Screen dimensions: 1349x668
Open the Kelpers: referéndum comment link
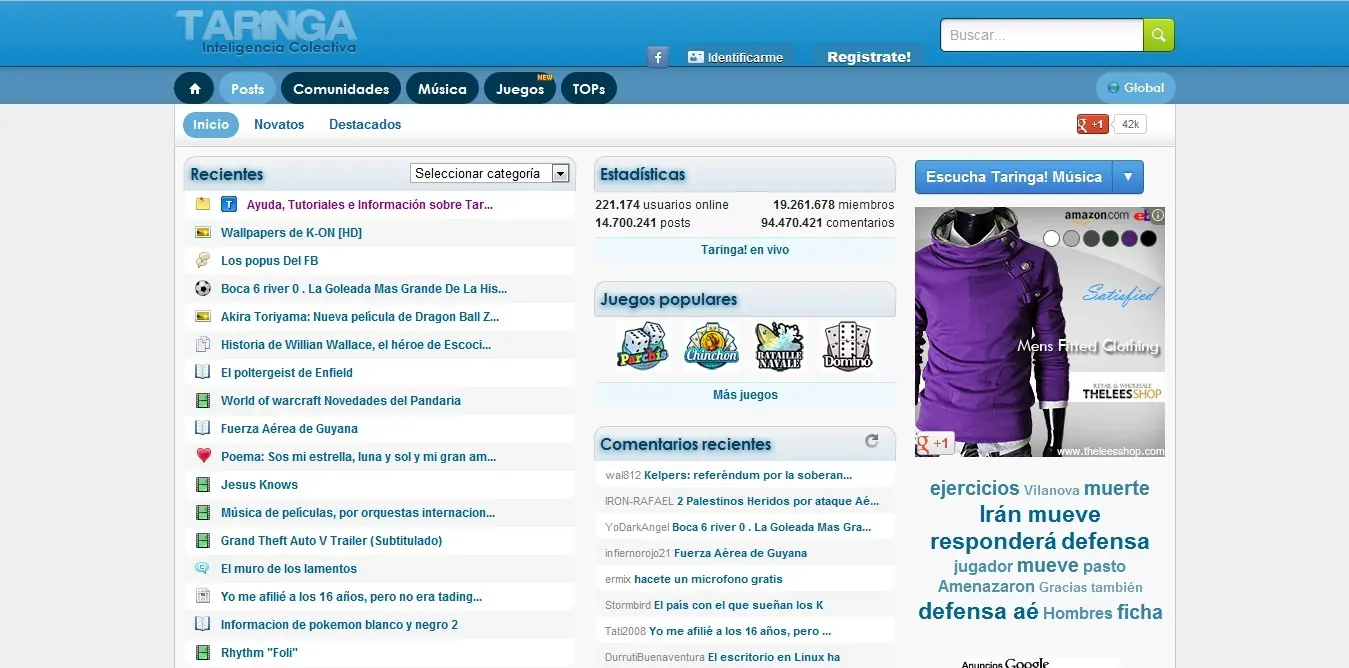748,475
